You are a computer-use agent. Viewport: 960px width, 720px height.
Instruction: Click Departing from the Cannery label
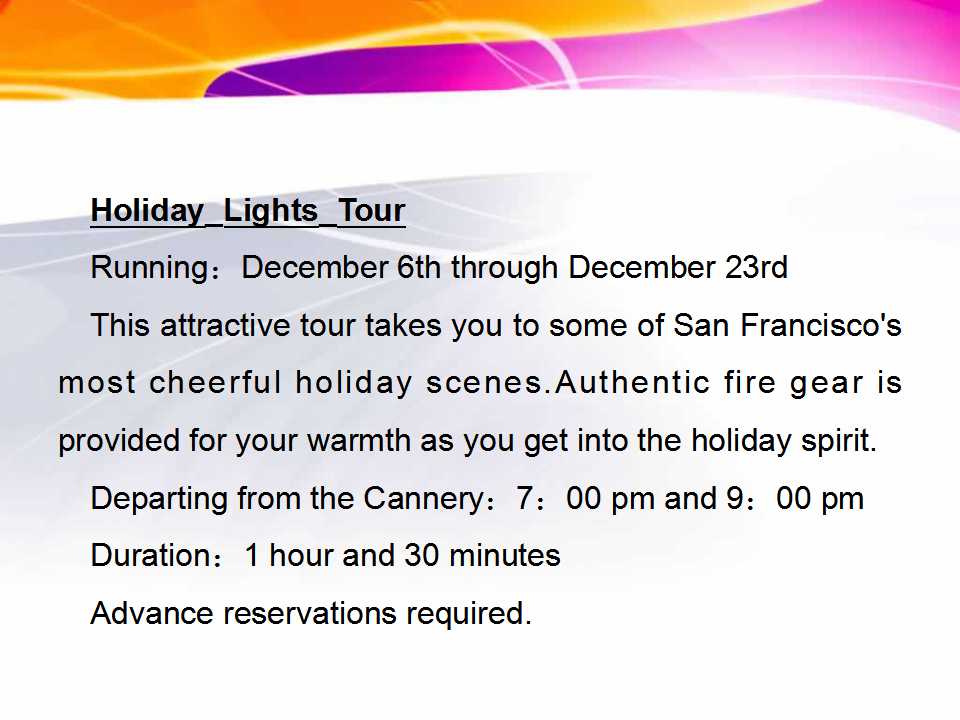pyautogui.click(x=288, y=498)
